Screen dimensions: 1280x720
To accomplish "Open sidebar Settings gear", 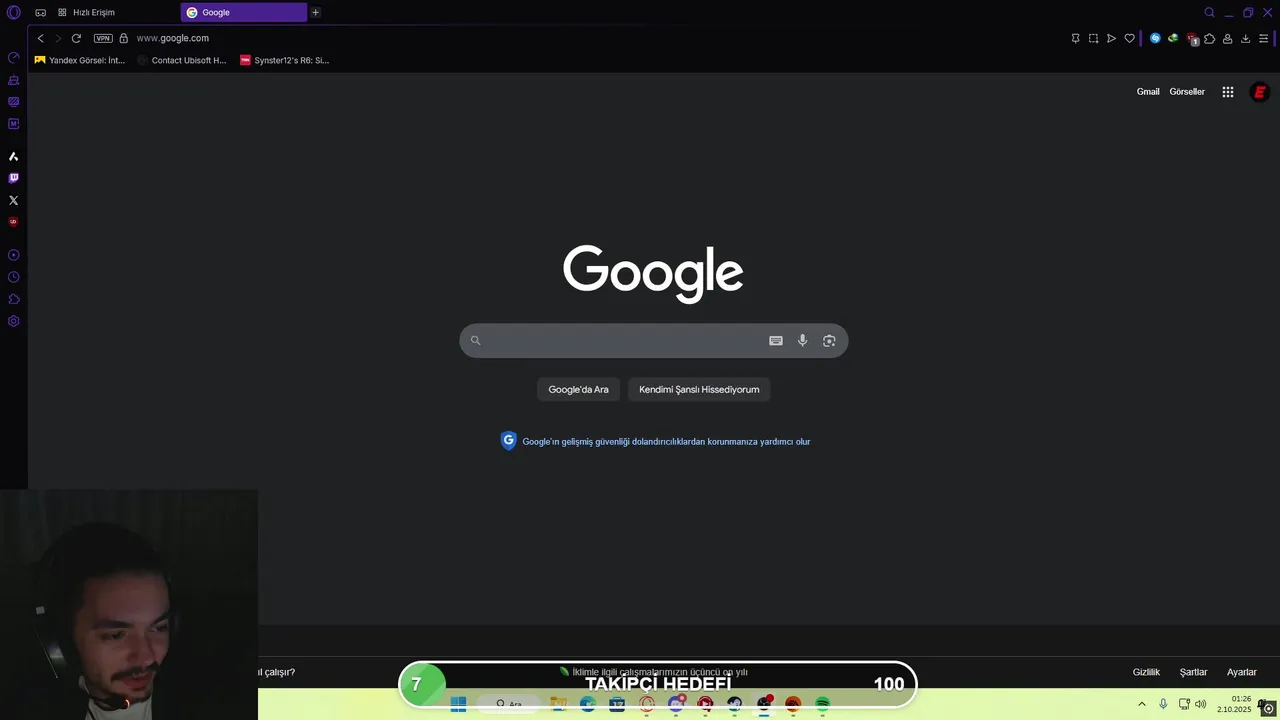I will [13, 321].
